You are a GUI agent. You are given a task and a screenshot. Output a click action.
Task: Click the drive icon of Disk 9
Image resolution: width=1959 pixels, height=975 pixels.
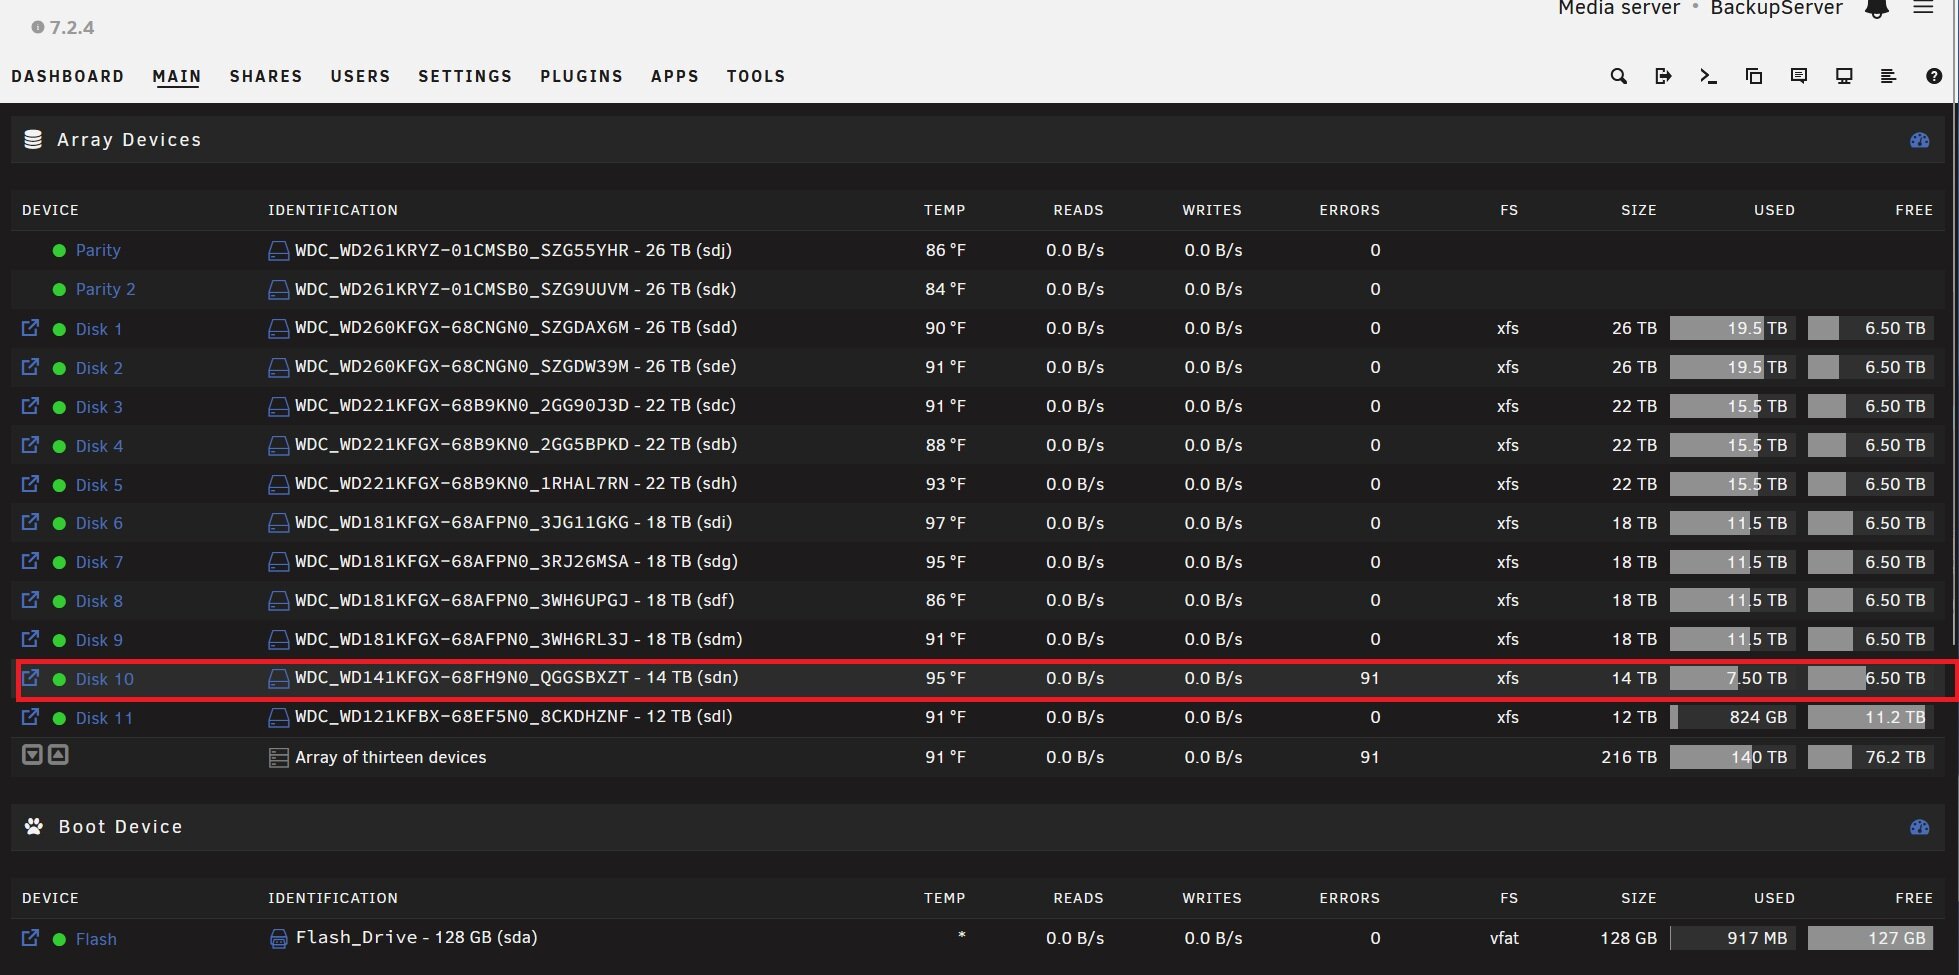(x=278, y=640)
